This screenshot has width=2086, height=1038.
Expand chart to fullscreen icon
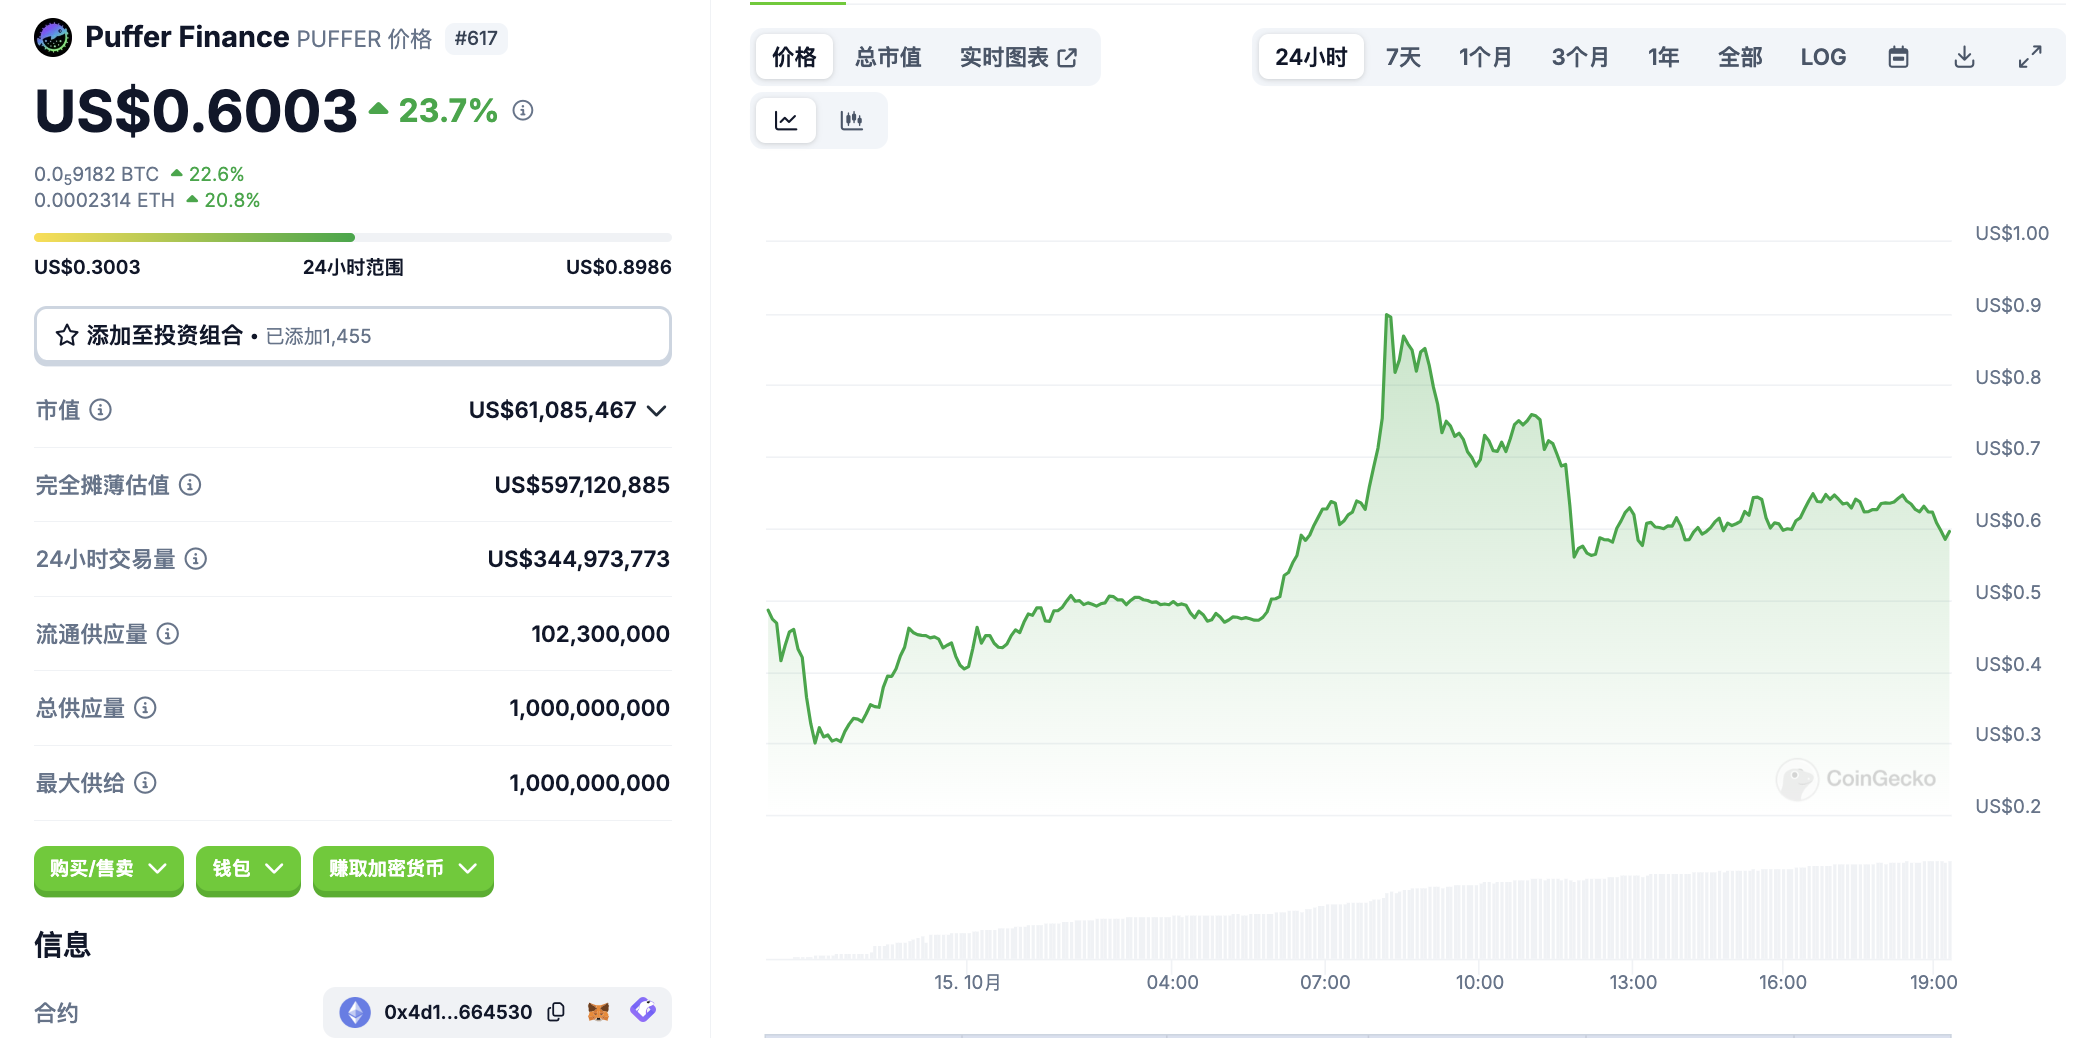coord(2030,57)
